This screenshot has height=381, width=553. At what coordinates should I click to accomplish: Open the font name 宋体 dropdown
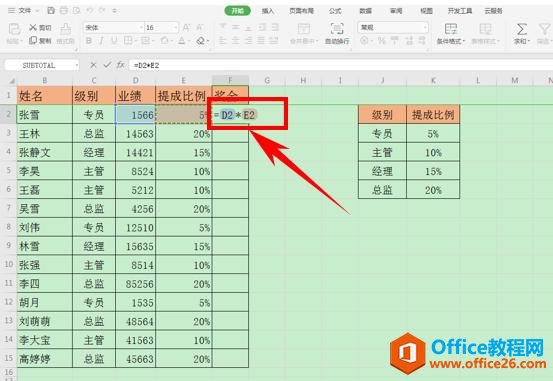[x=141, y=27]
